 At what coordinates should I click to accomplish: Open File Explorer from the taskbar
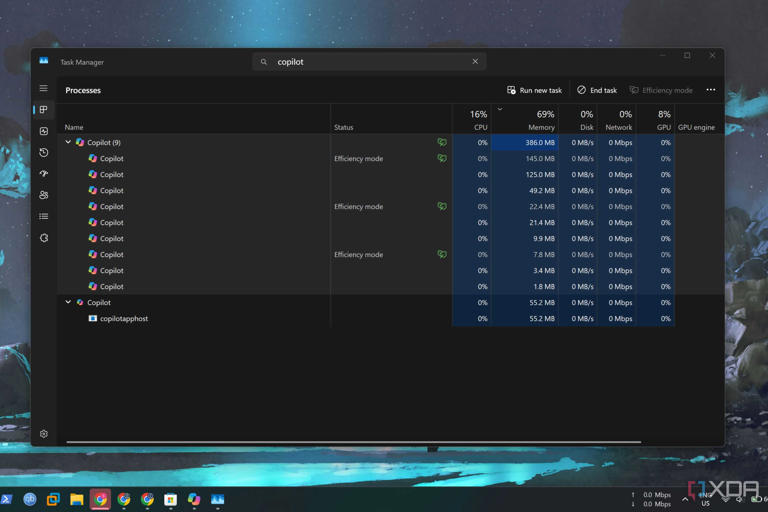point(76,499)
